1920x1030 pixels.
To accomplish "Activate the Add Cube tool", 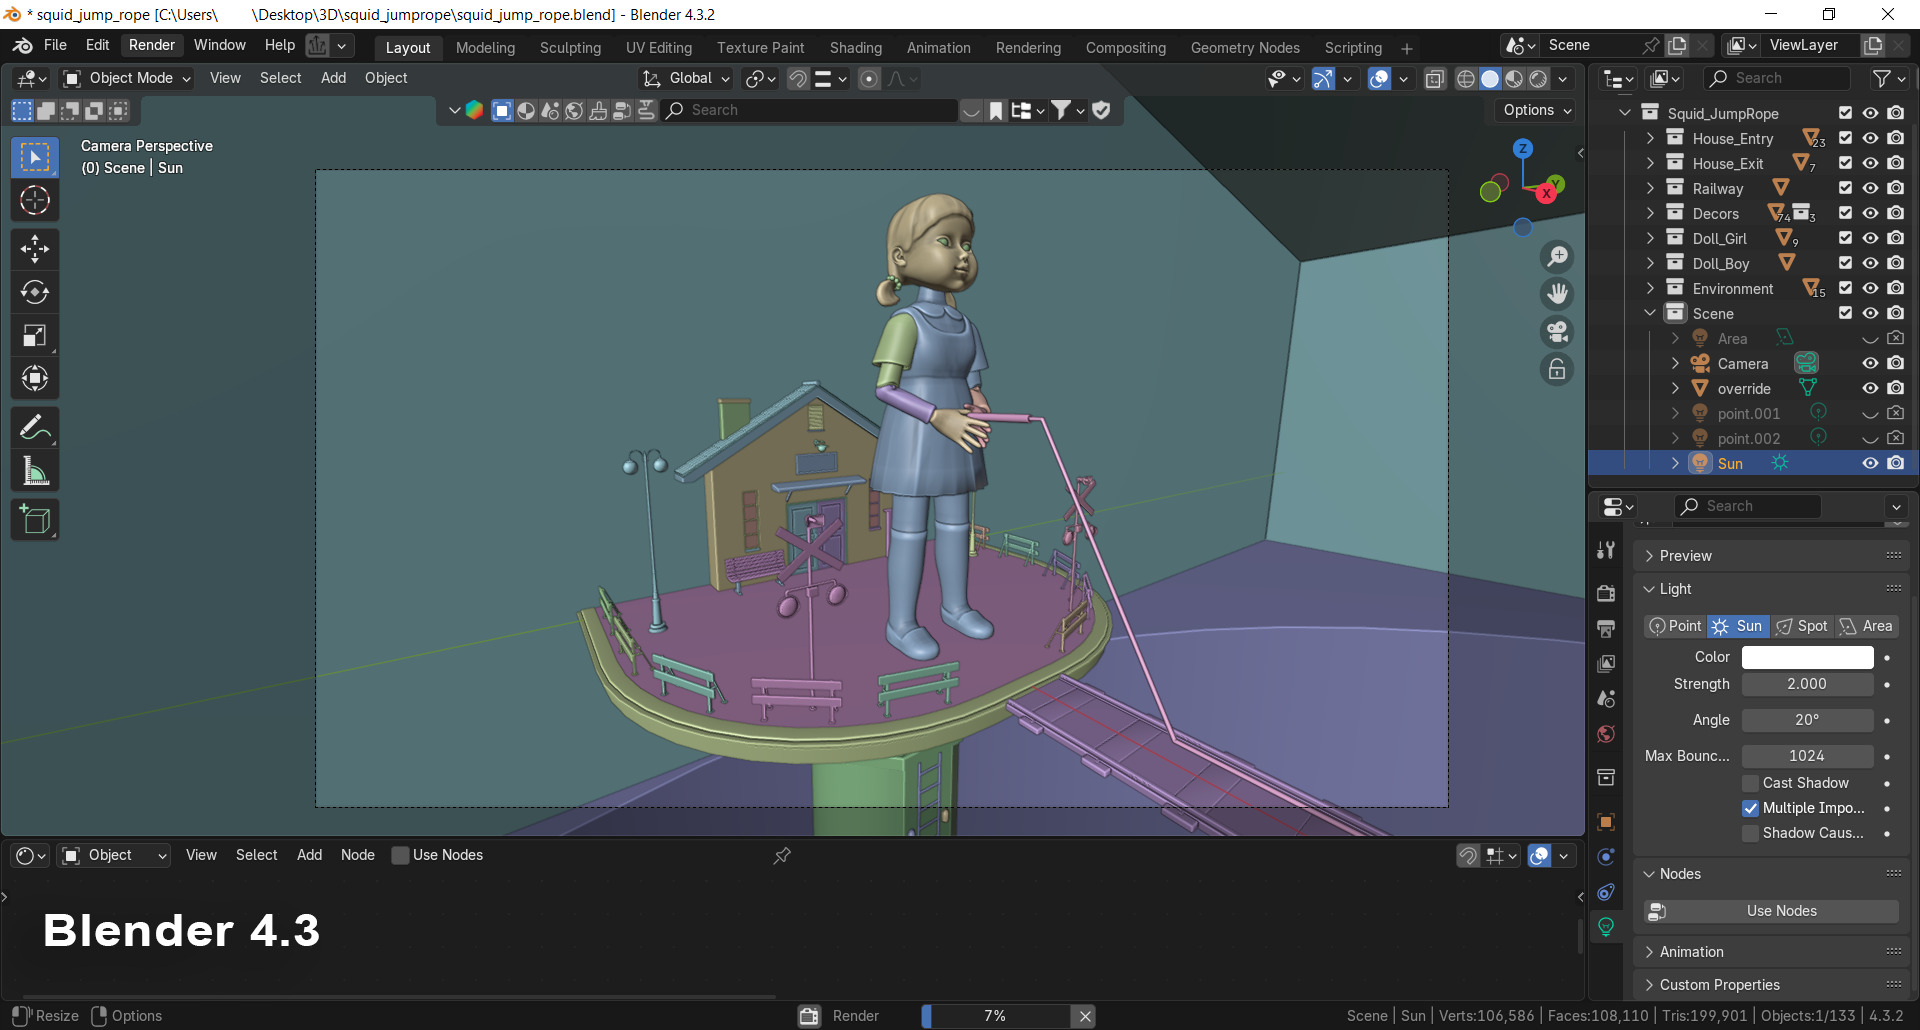I will pyautogui.click(x=35, y=519).
